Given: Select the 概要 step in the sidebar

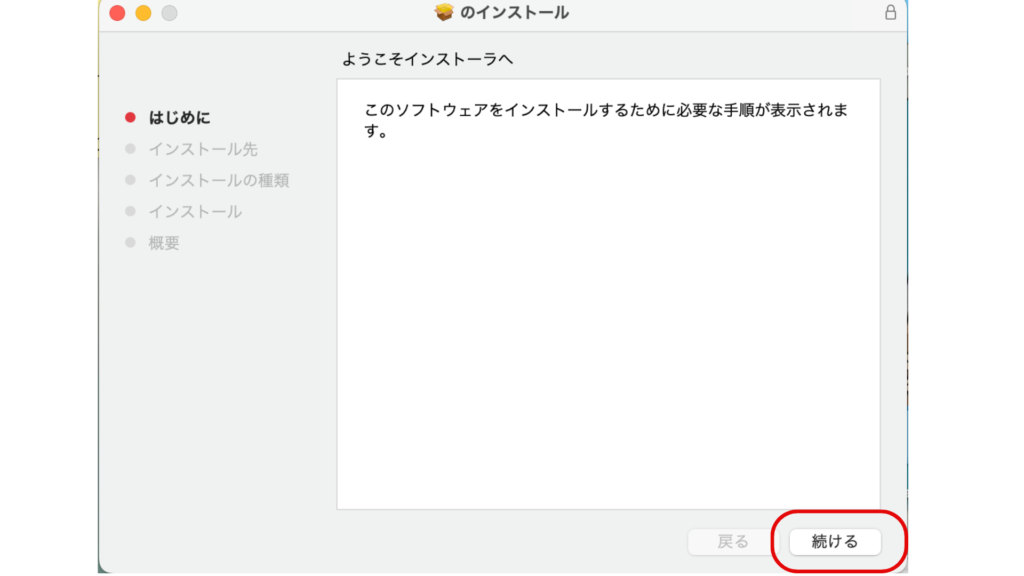Looking at the screenshot, I should click(164, 243).
